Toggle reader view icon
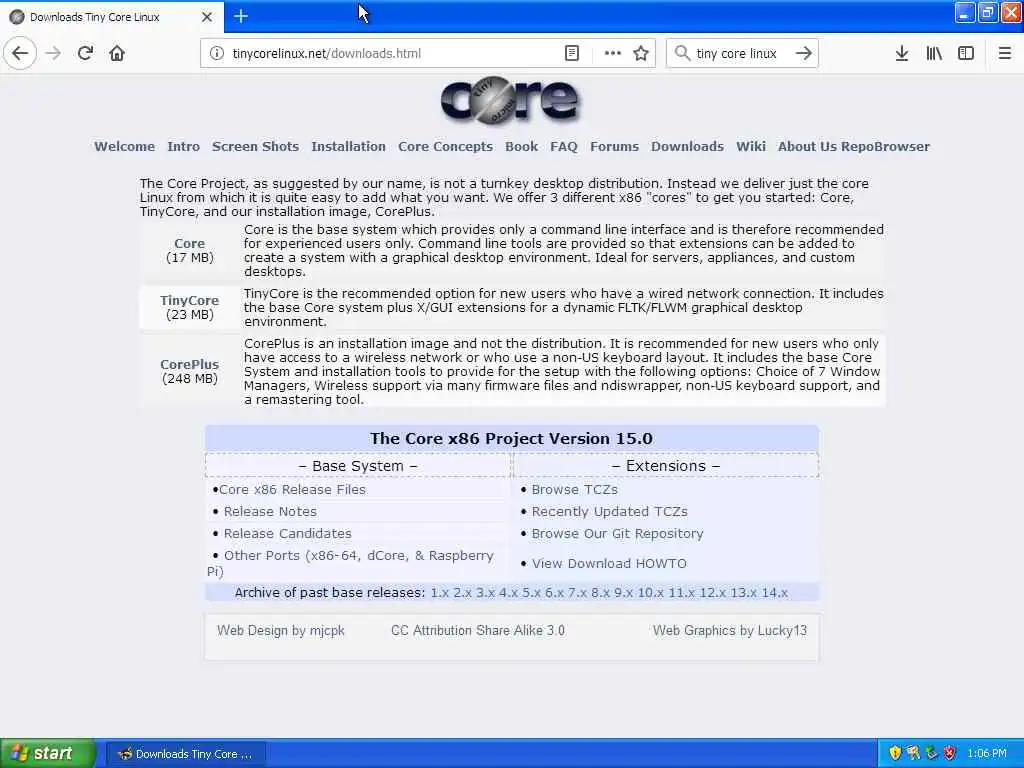This screenshot has height=768, width=1024. (x=571, y=54)
